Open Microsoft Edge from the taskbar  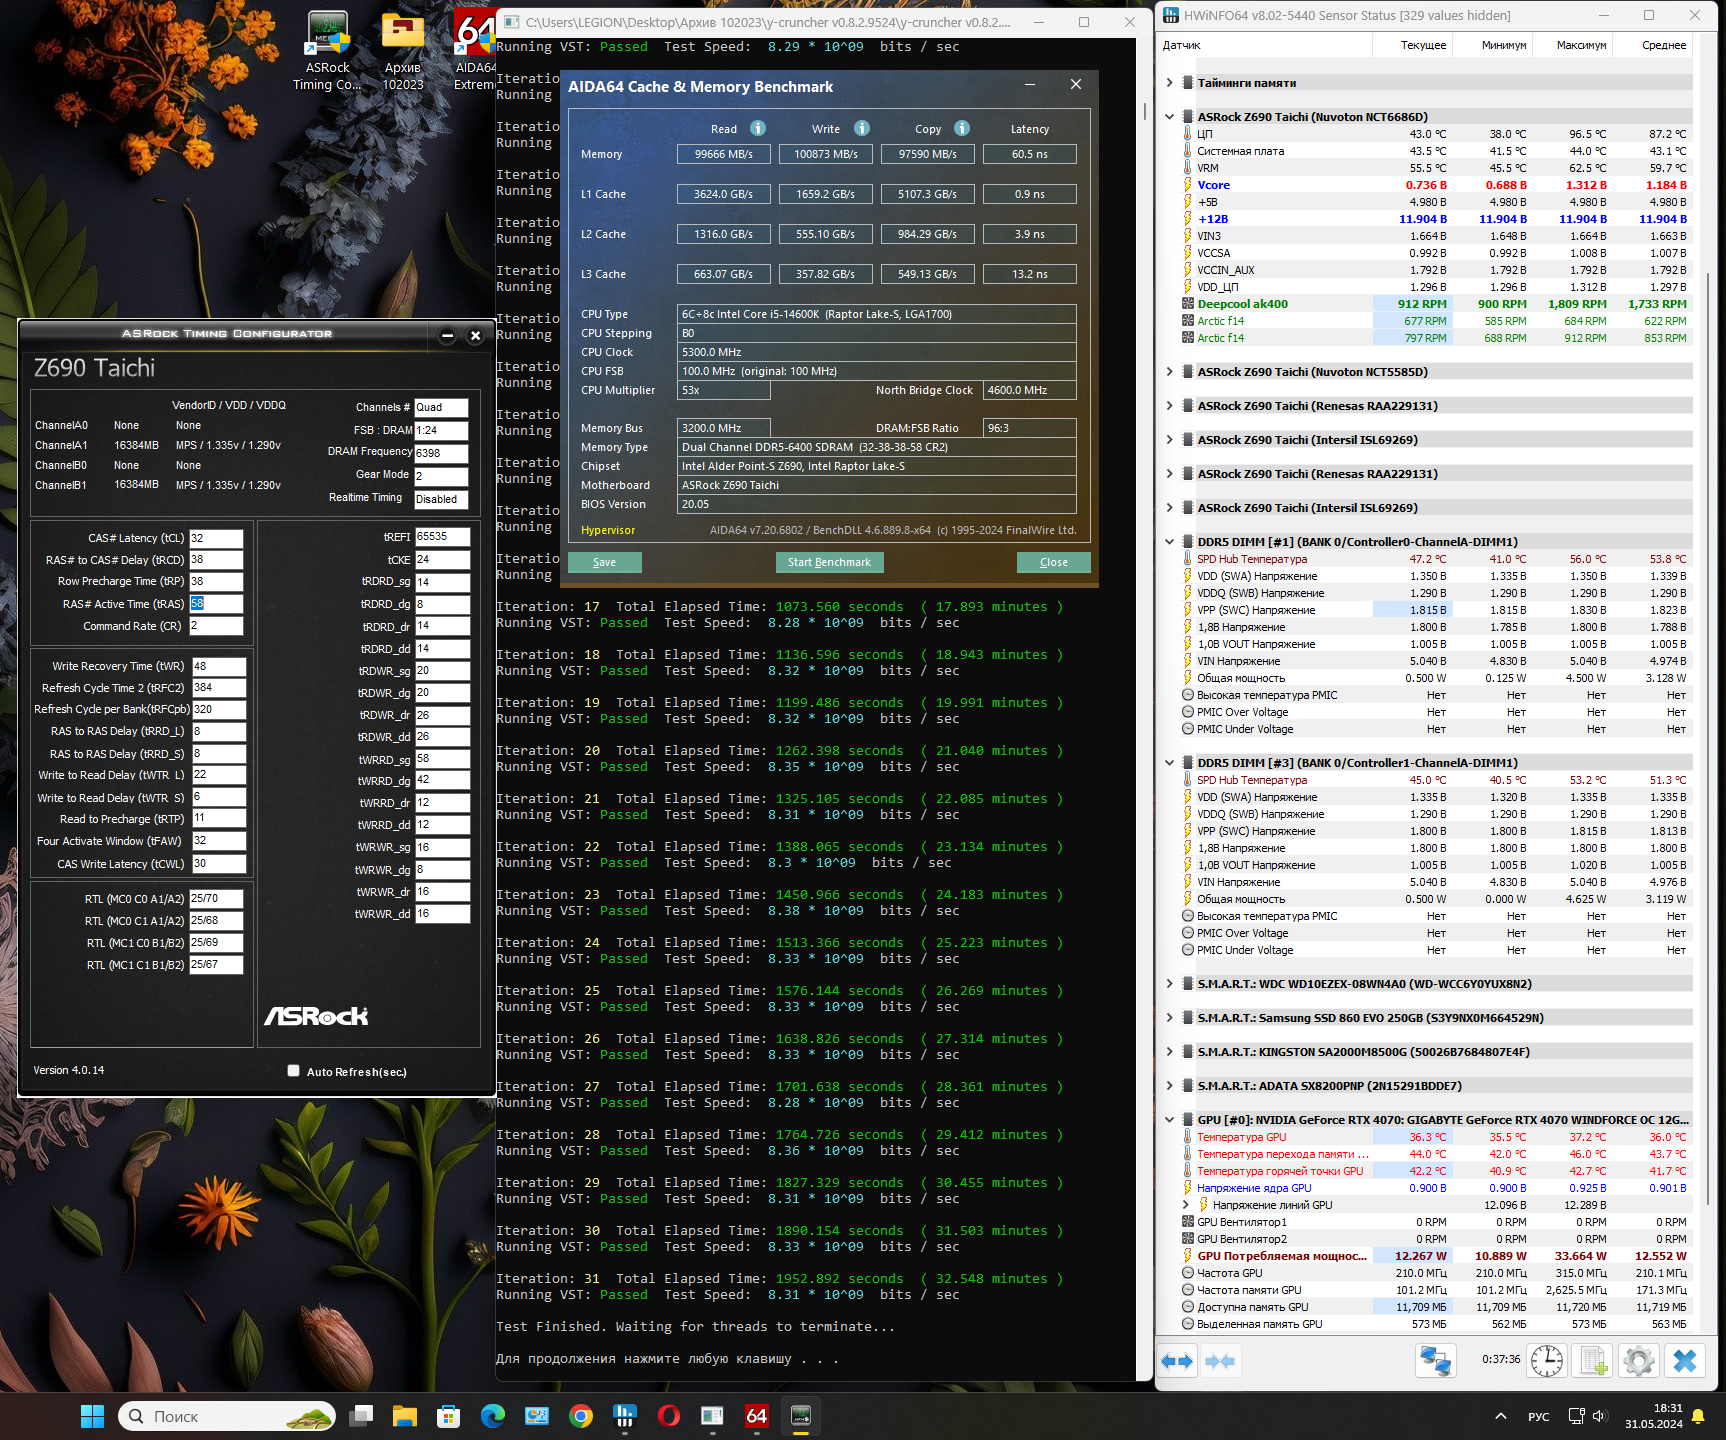(493, 1416)
